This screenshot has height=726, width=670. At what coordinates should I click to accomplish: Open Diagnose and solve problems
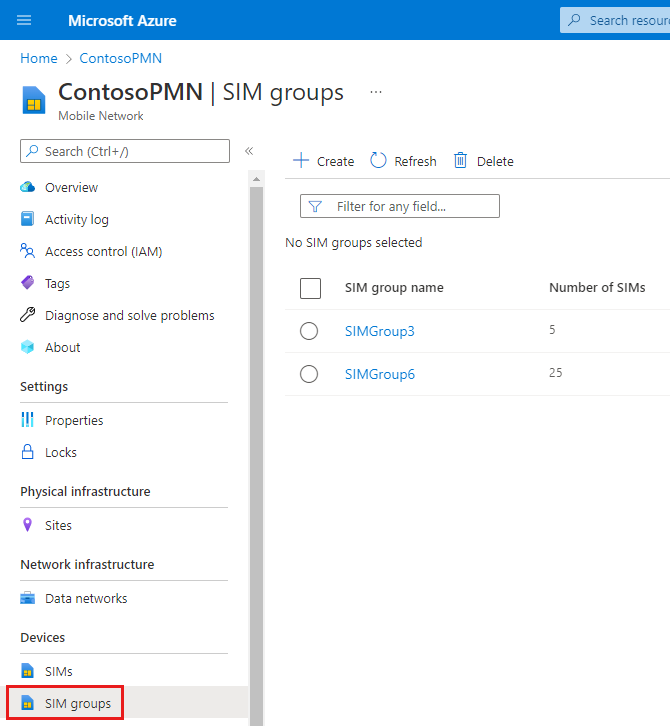point(130,315)
